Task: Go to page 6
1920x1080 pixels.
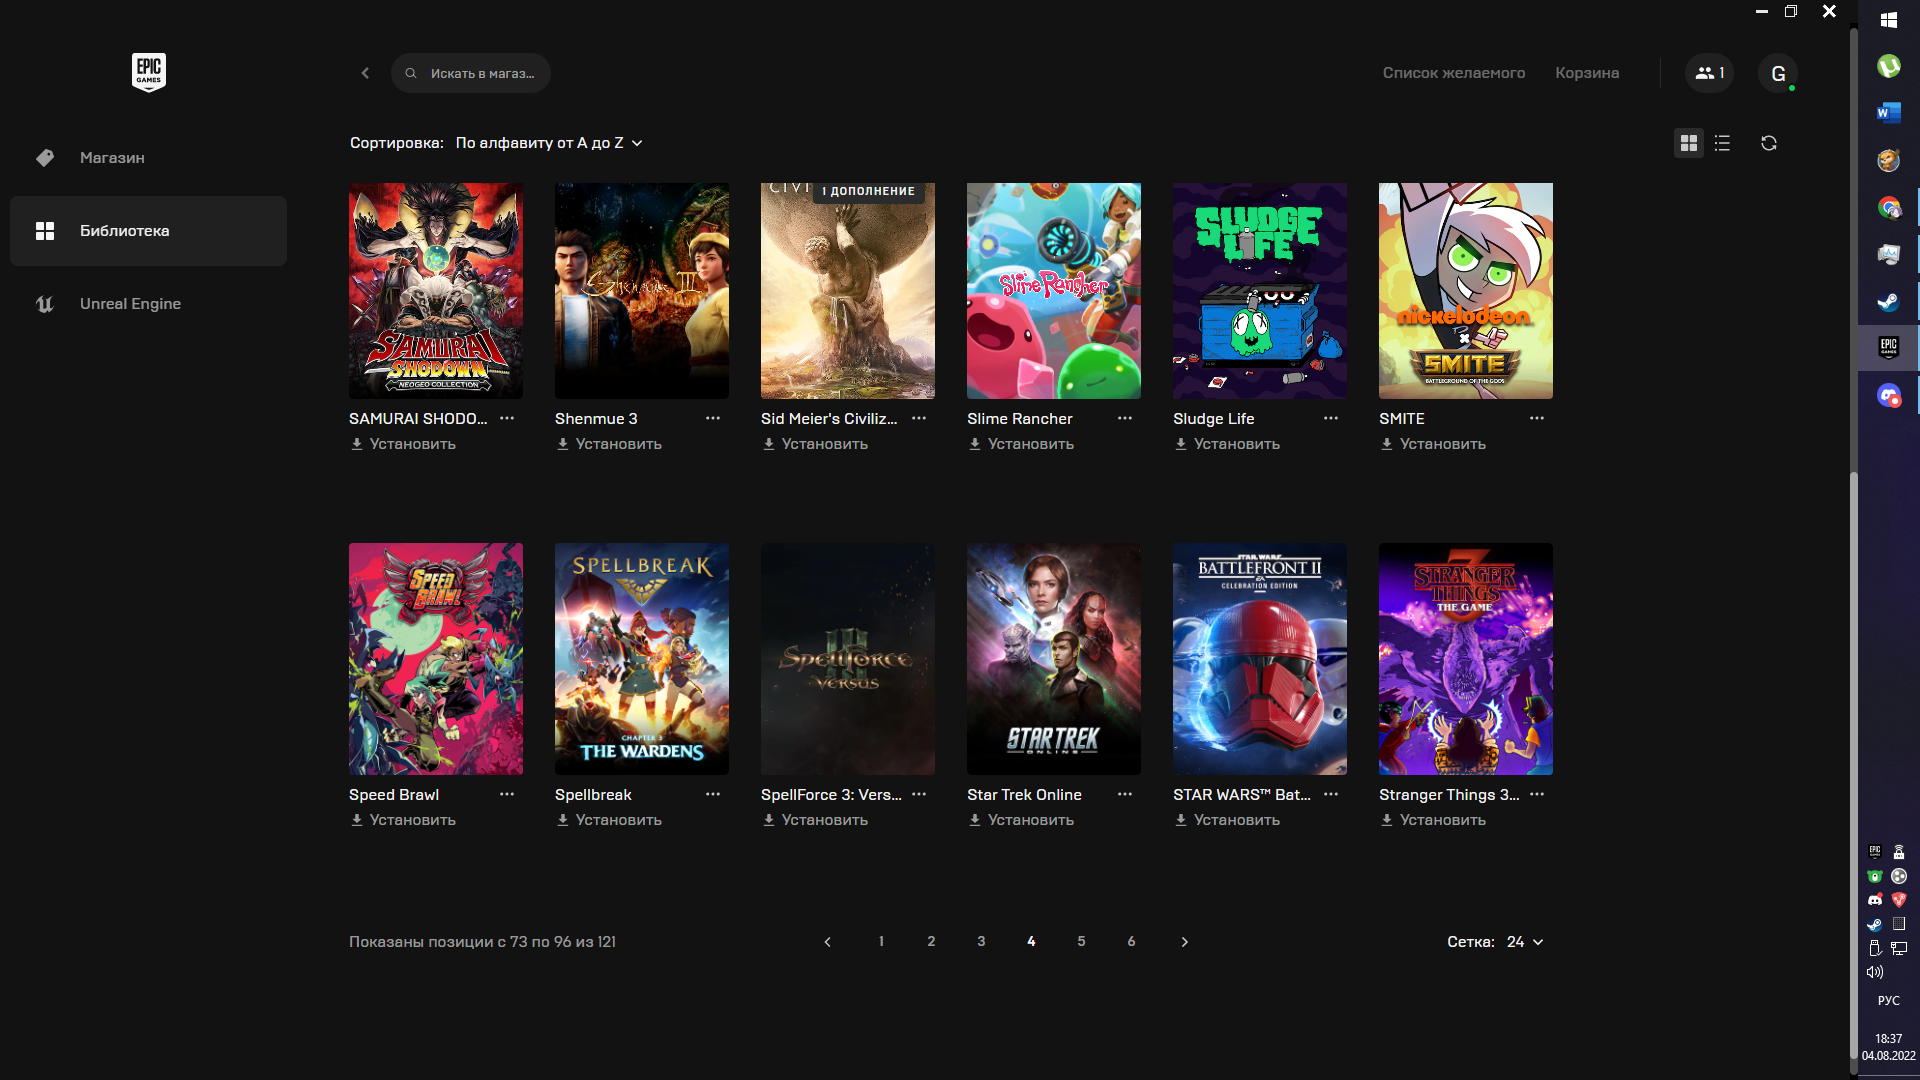Action: click(x=1131, y=942)
